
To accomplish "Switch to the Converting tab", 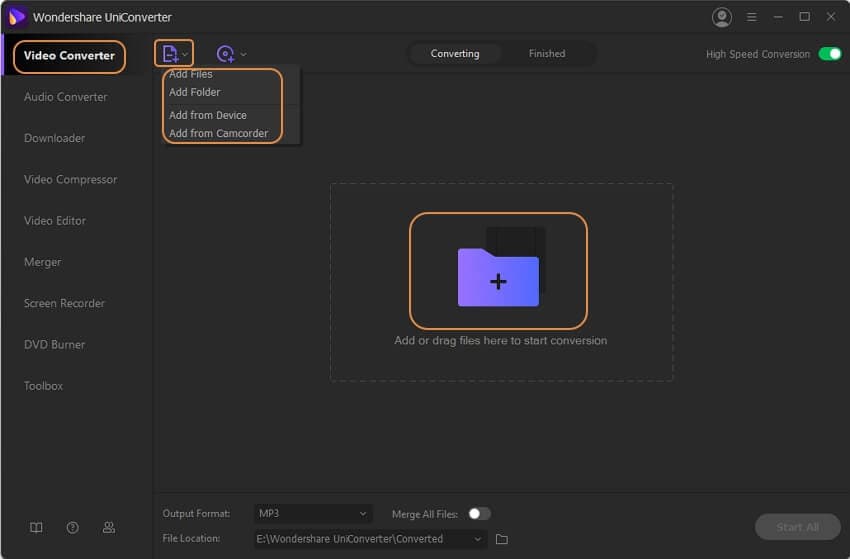I will tap(455, 54).
